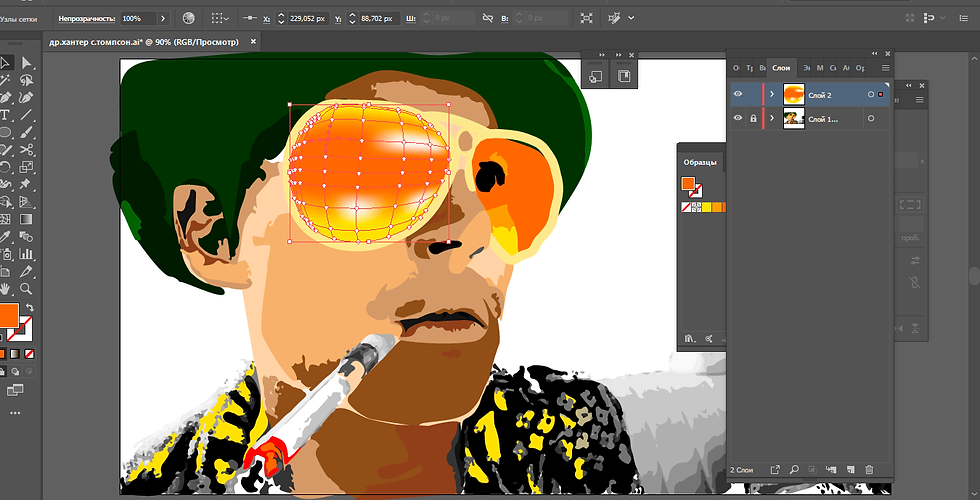Expand Слой 1 contents chevron
980x500 pixels.
772,118
